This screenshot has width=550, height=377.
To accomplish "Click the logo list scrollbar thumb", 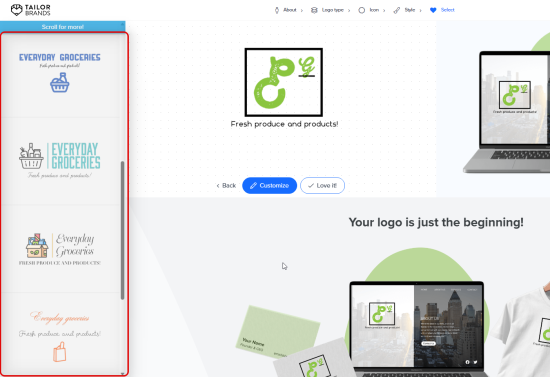I will click(x=122, y=230).
